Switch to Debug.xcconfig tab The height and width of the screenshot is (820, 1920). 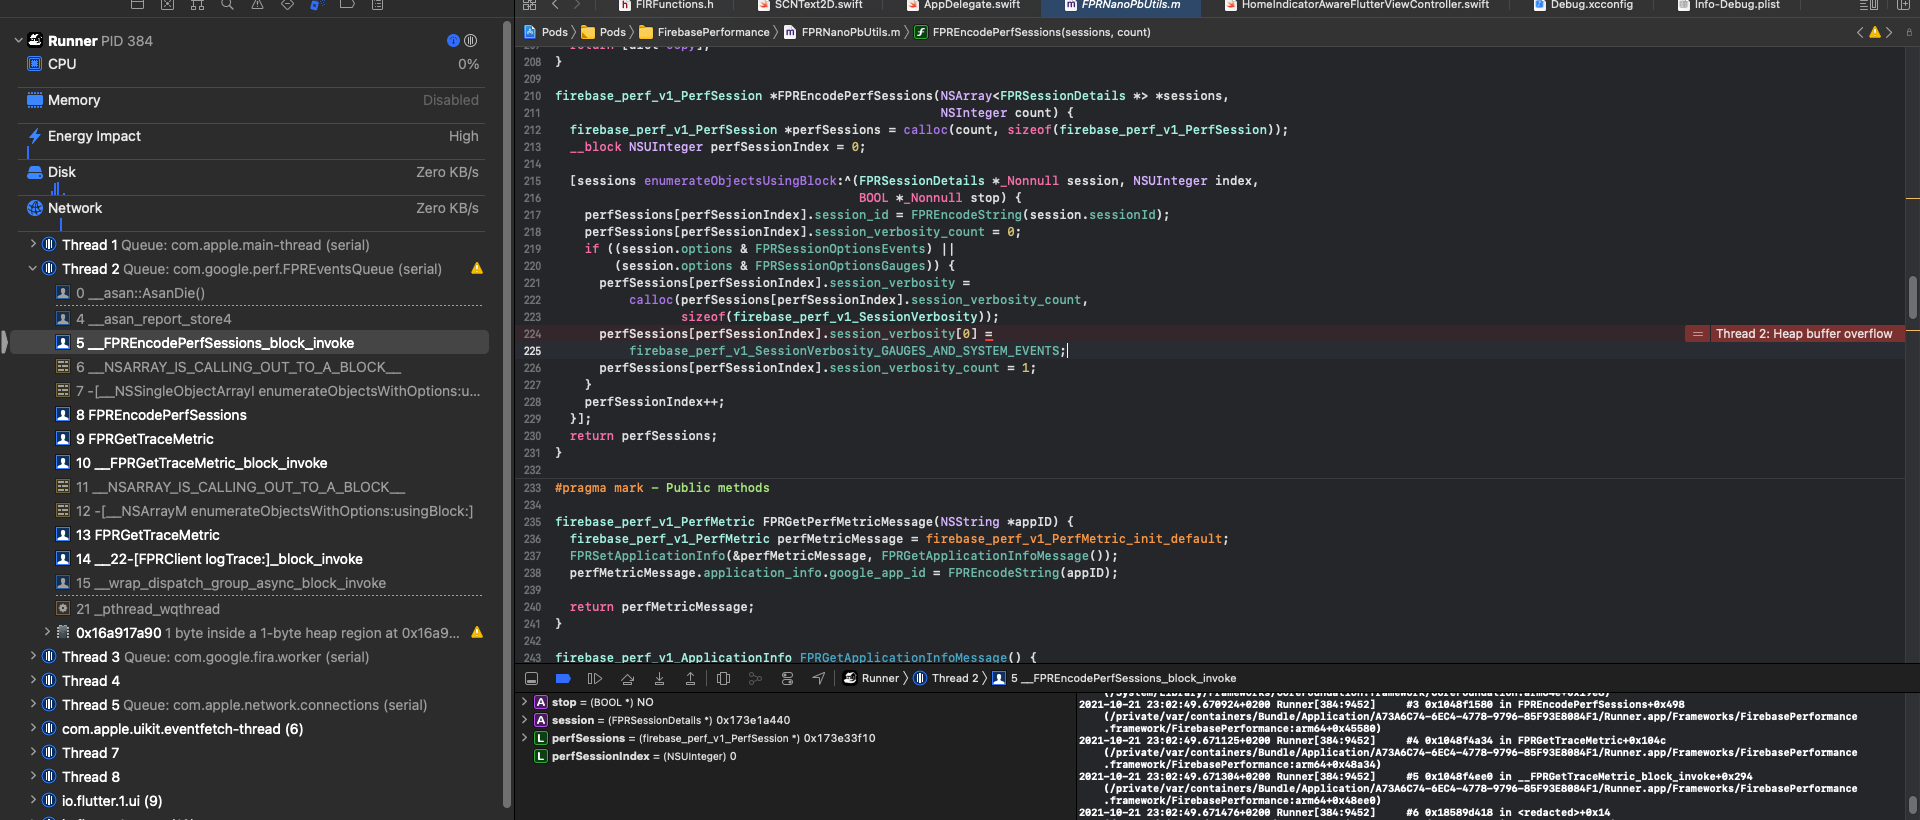(x=1584, y=5)
